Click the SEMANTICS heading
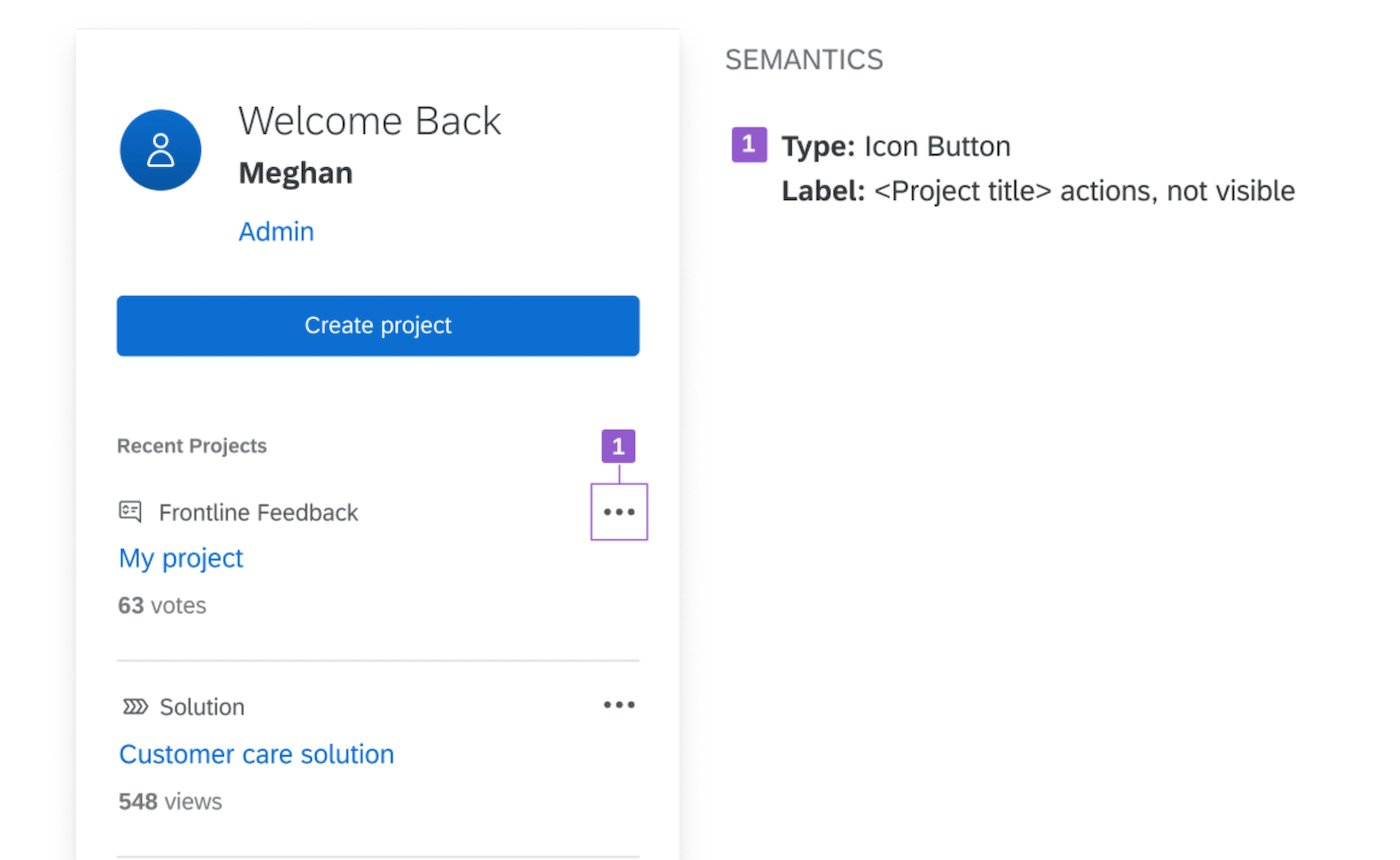 [804, 60]
